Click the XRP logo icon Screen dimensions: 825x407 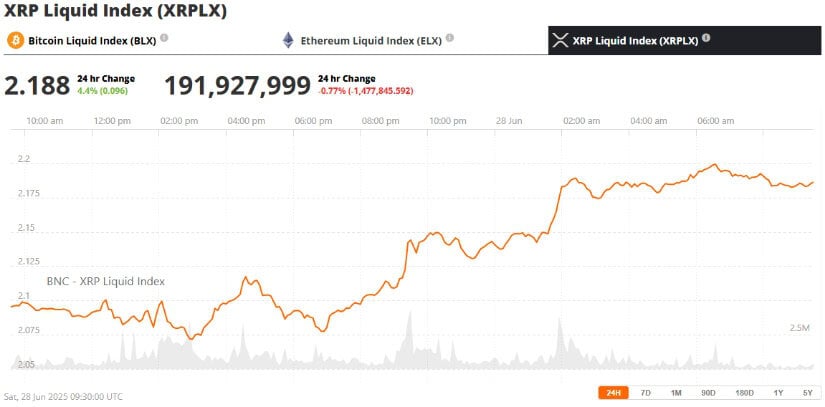(560, 40)
